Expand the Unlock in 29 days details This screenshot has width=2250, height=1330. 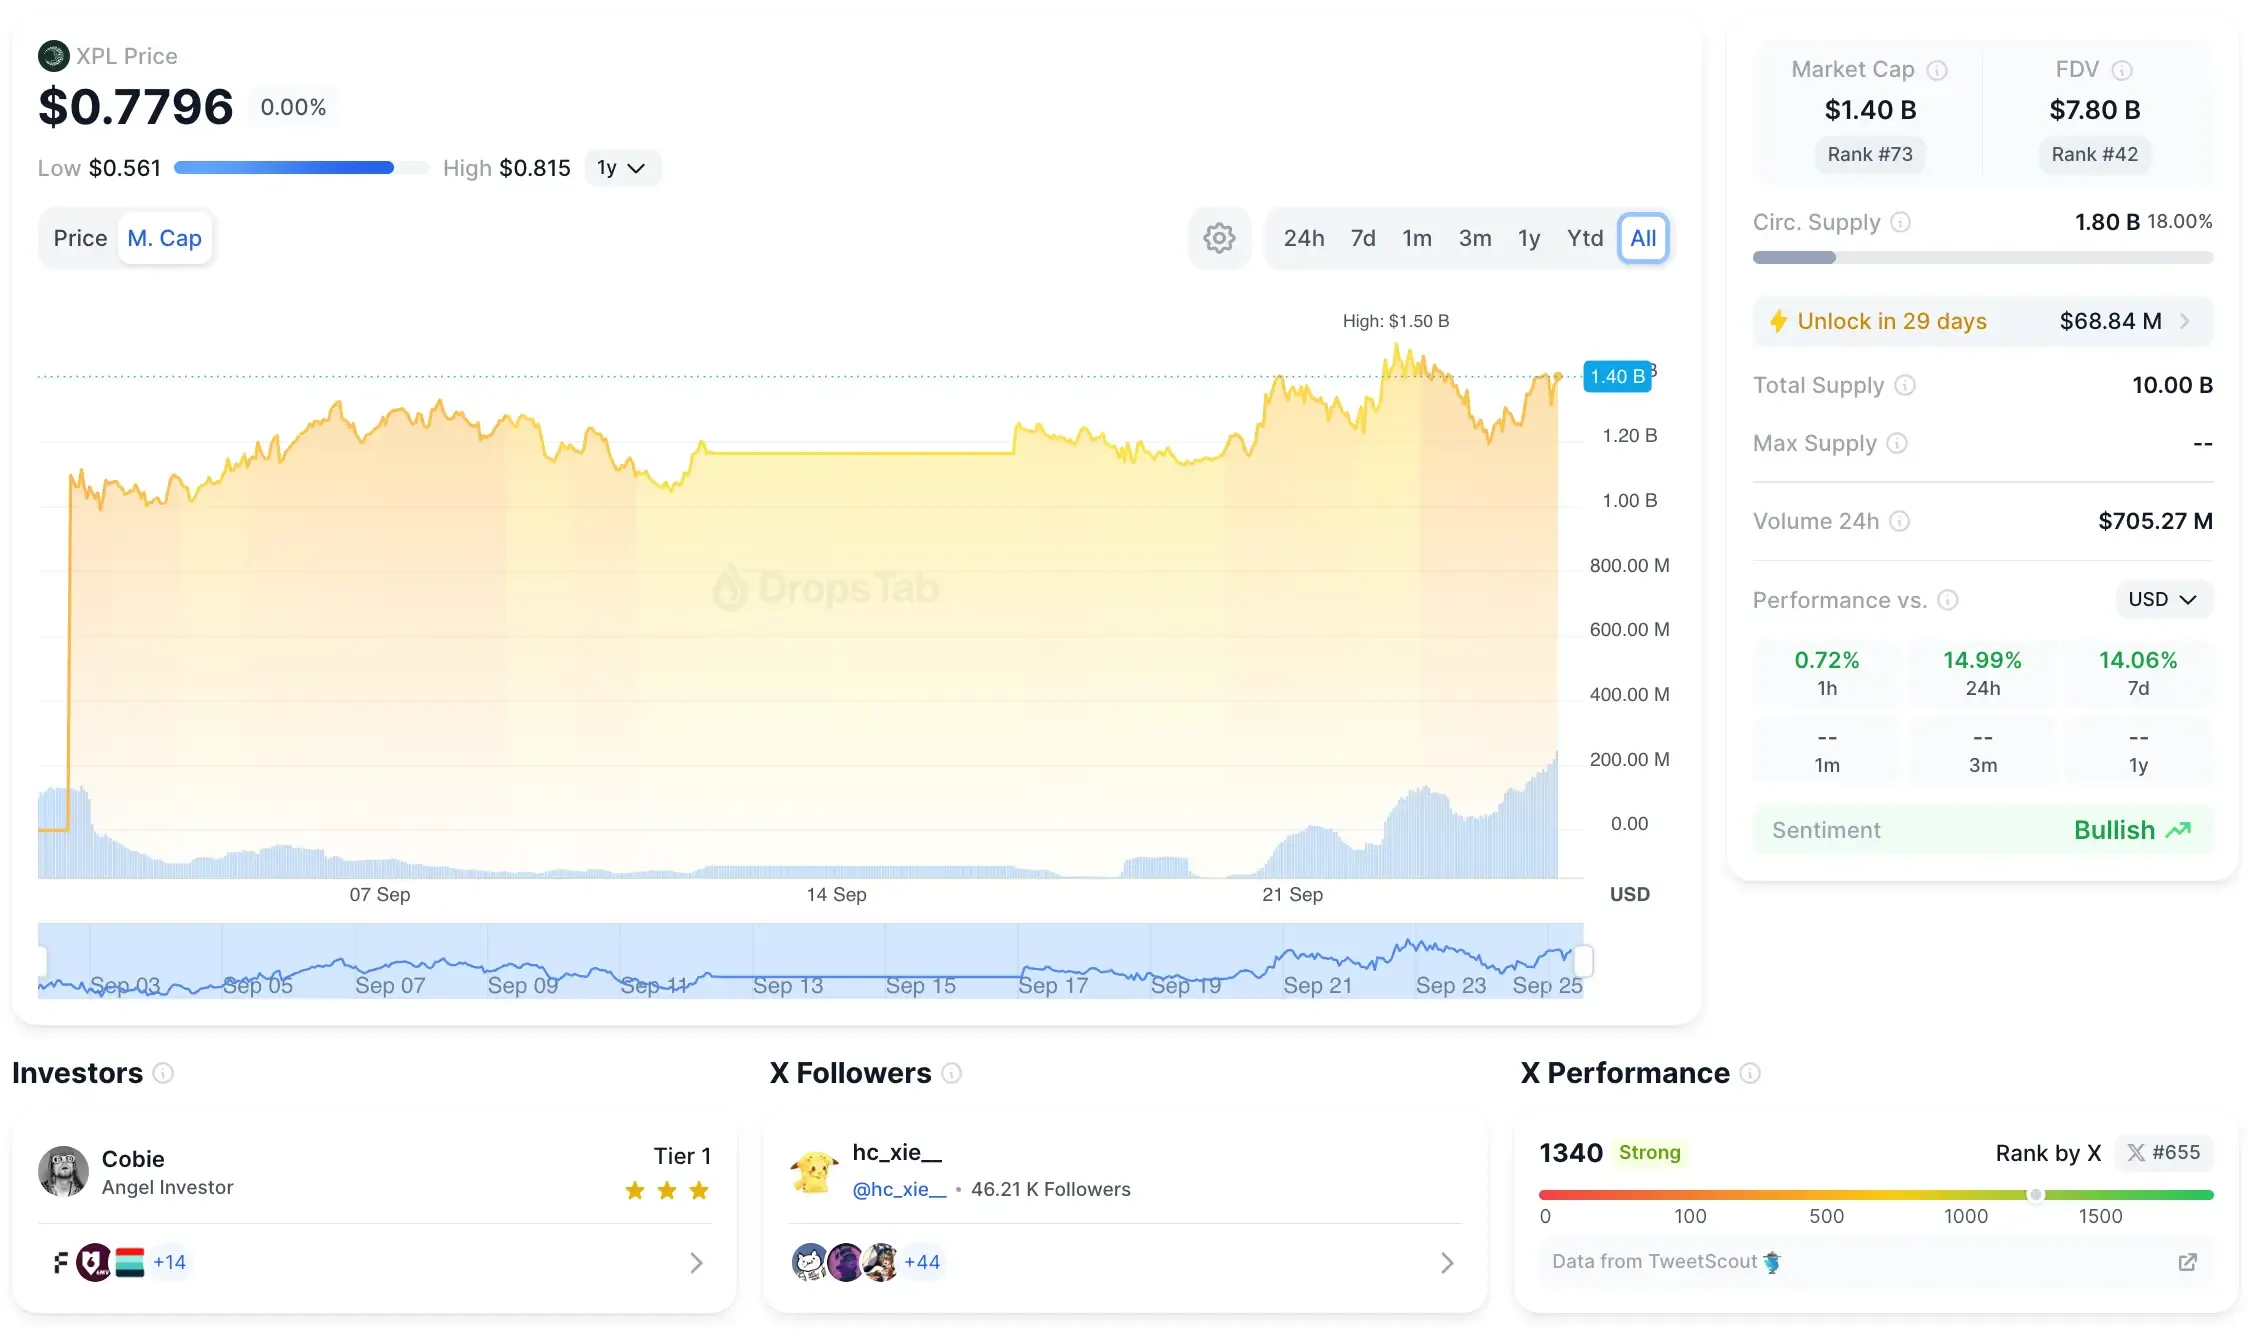click(x=2186, y=321)
